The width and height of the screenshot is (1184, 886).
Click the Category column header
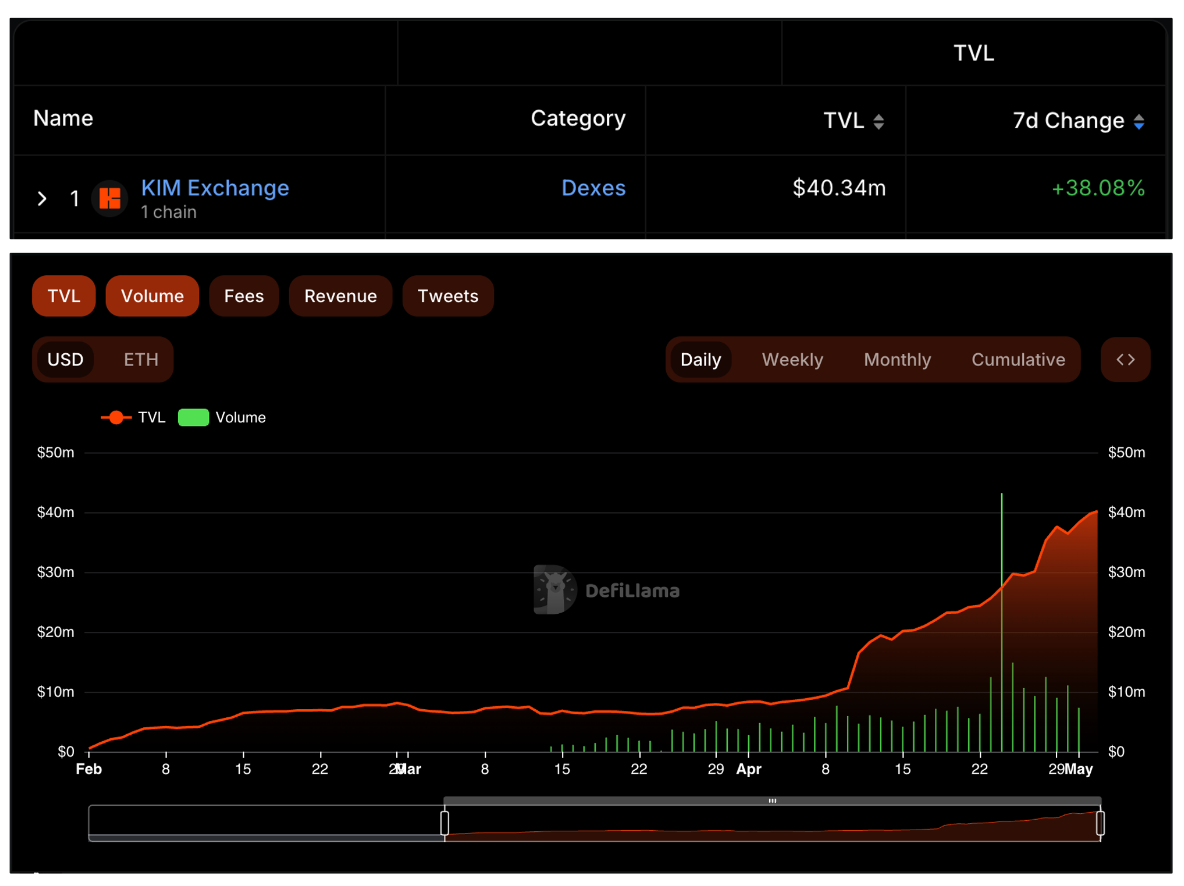tap(578, 119)
